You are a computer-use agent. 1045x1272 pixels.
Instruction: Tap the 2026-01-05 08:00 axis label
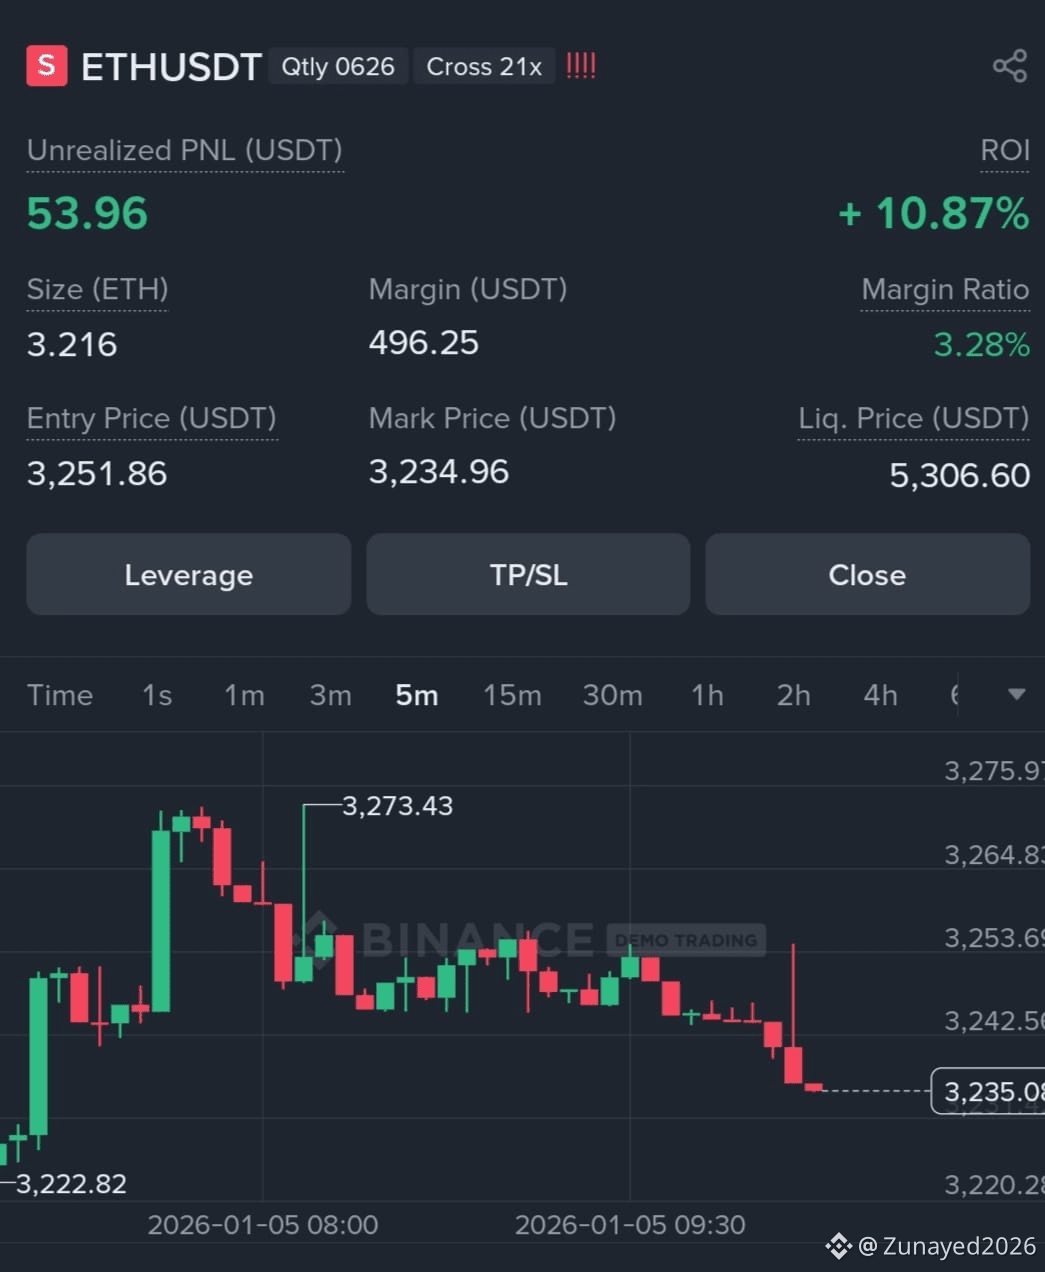point(263,1225)
